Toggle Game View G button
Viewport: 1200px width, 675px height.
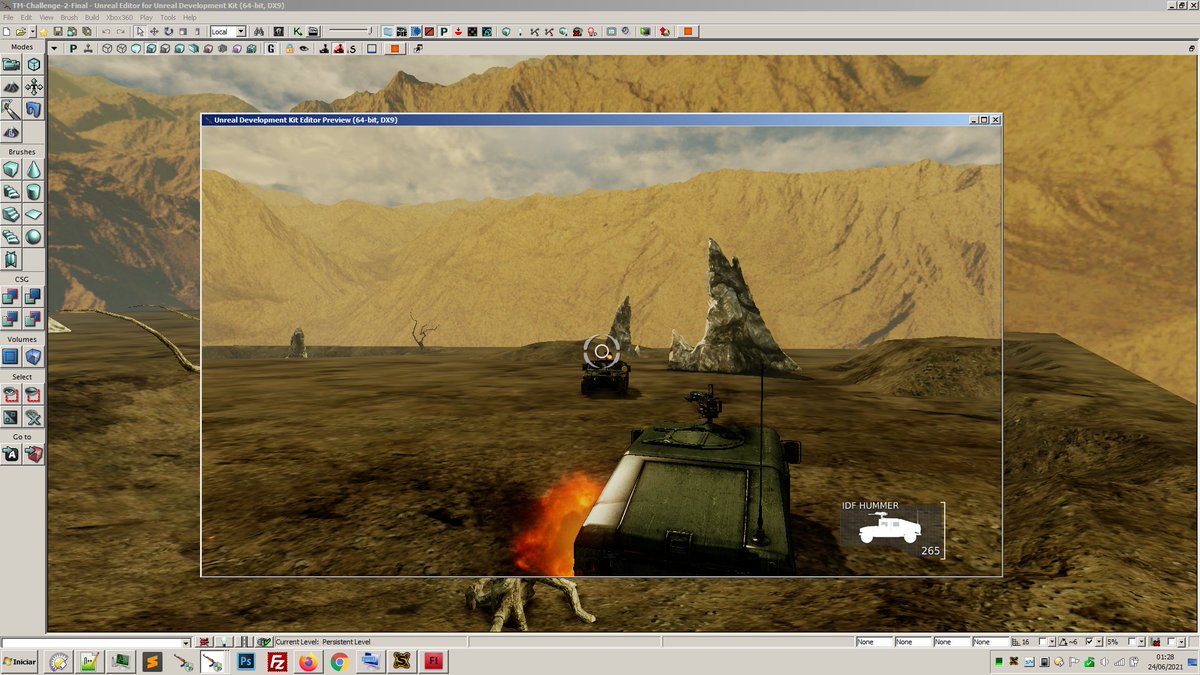click(271, 48)
